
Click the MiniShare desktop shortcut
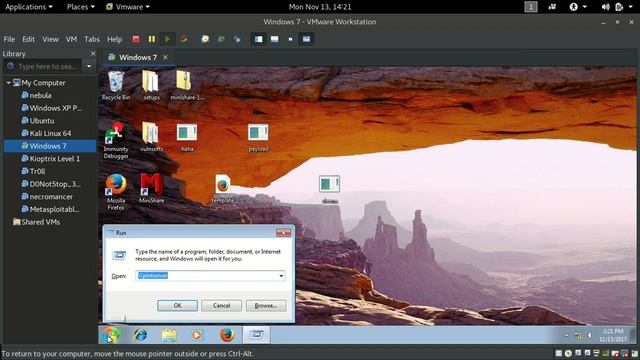pyautogui.click(x=151, y=188)
